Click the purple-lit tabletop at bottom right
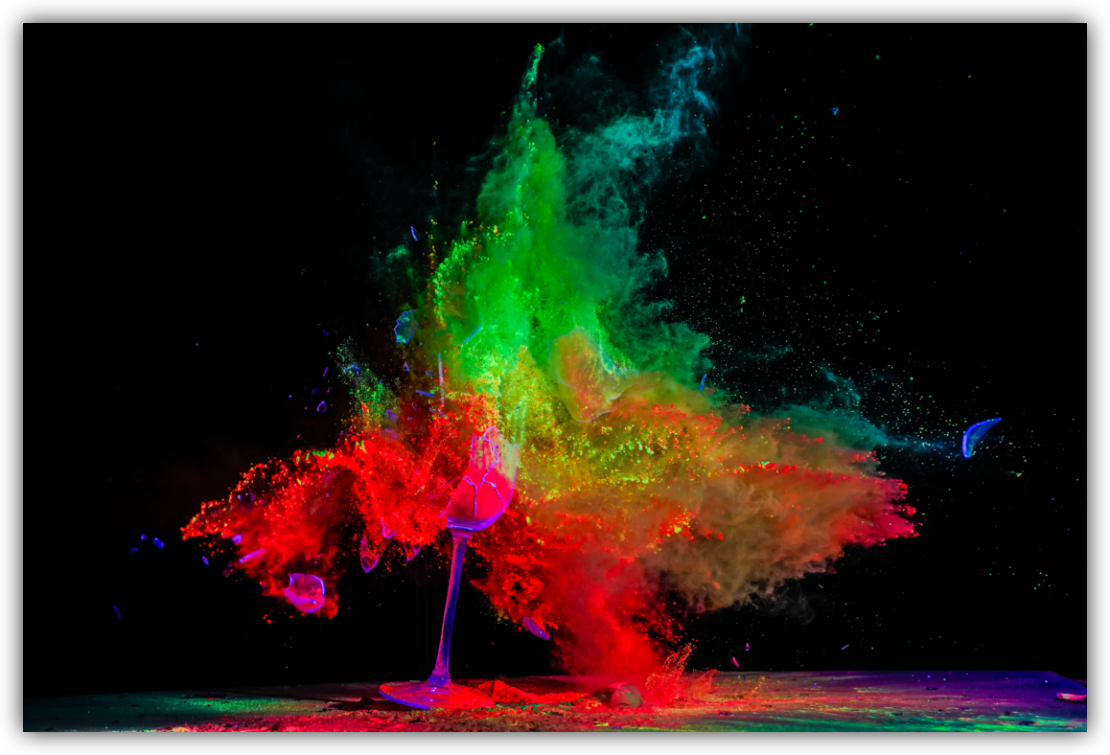Viewport: 1110px width, 755px height. pyautogui.click(x=960, y=700)
